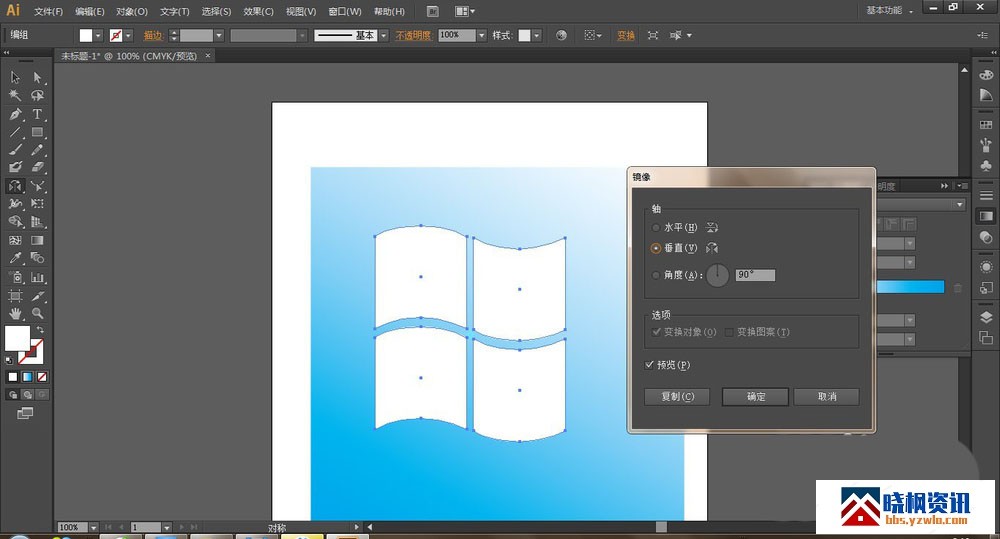Open the 窗口(W) menu
1000x539 pixels.
click(344, 11)
